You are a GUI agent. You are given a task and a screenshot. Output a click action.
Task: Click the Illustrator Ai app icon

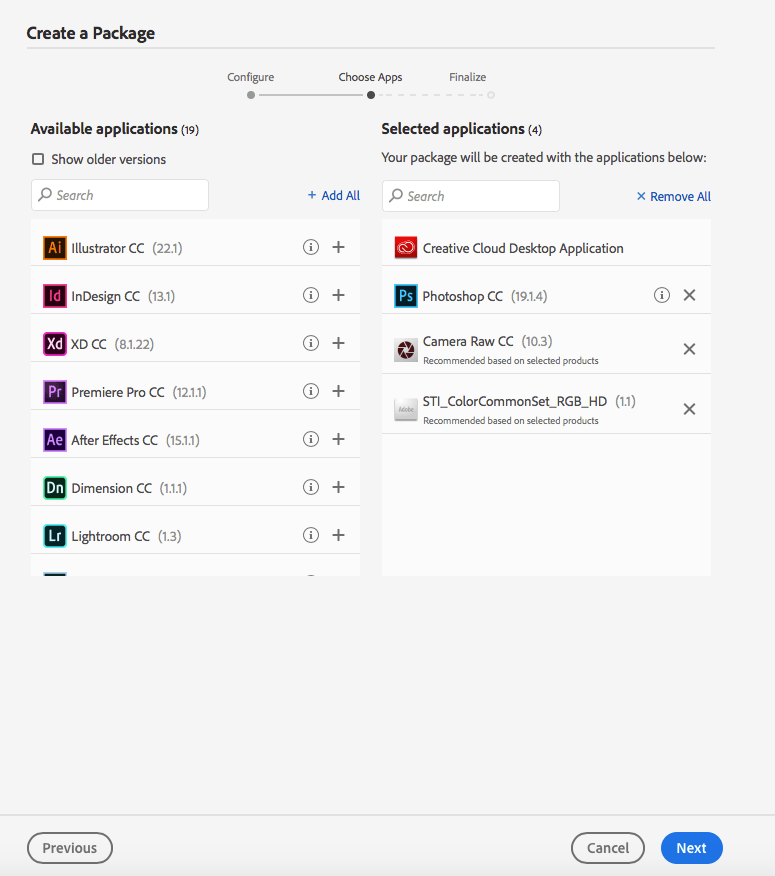point(55,248)
